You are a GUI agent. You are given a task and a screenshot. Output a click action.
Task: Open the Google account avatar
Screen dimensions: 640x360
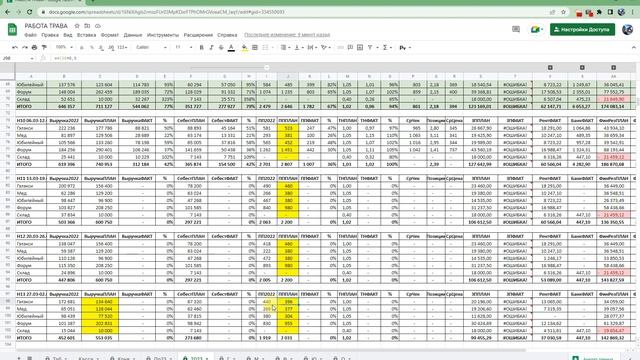coord(627,29)
